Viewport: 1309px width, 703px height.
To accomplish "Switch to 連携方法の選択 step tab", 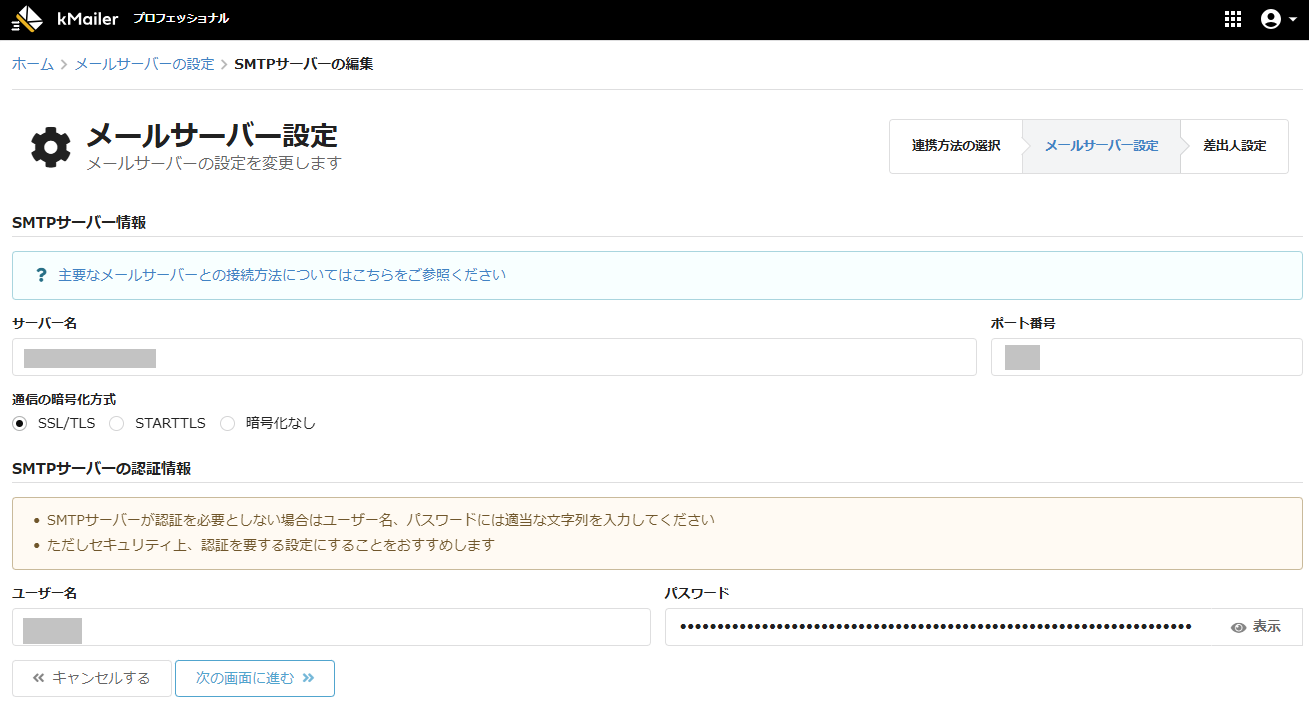I will coord(955,146).
